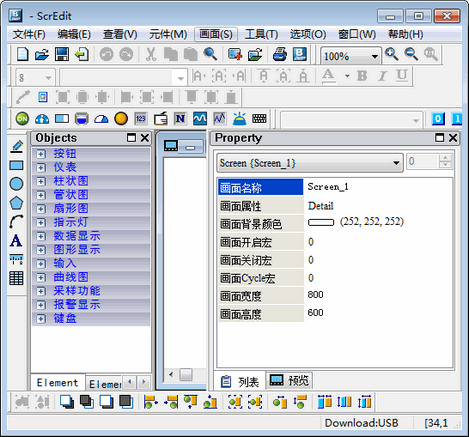Click the 100% zoom level dropdown

point(351,56)
